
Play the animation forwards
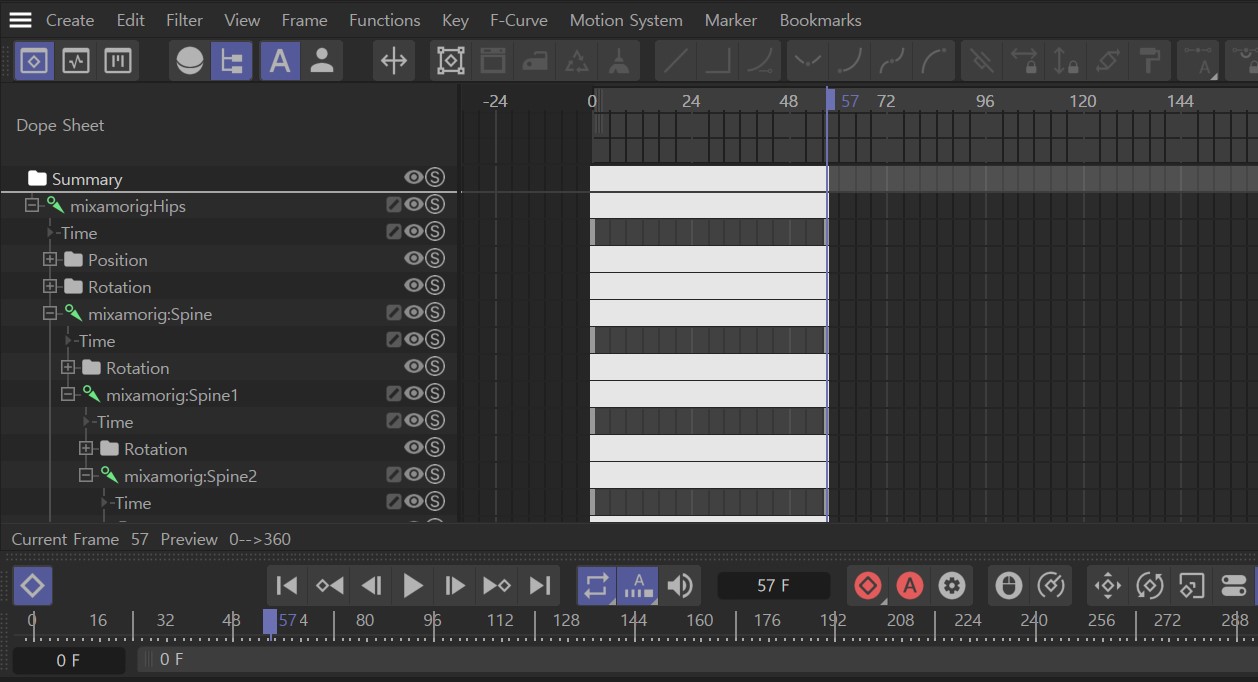[413, 585]
